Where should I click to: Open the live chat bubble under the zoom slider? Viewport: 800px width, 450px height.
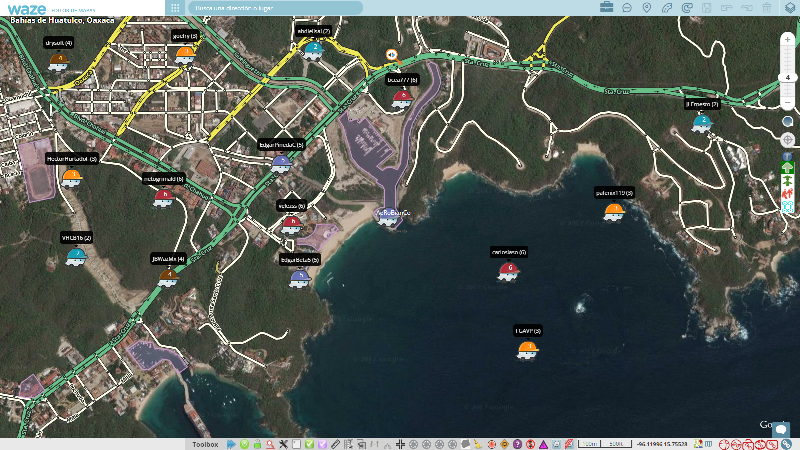pyautogui.click(x=787, y=121)
